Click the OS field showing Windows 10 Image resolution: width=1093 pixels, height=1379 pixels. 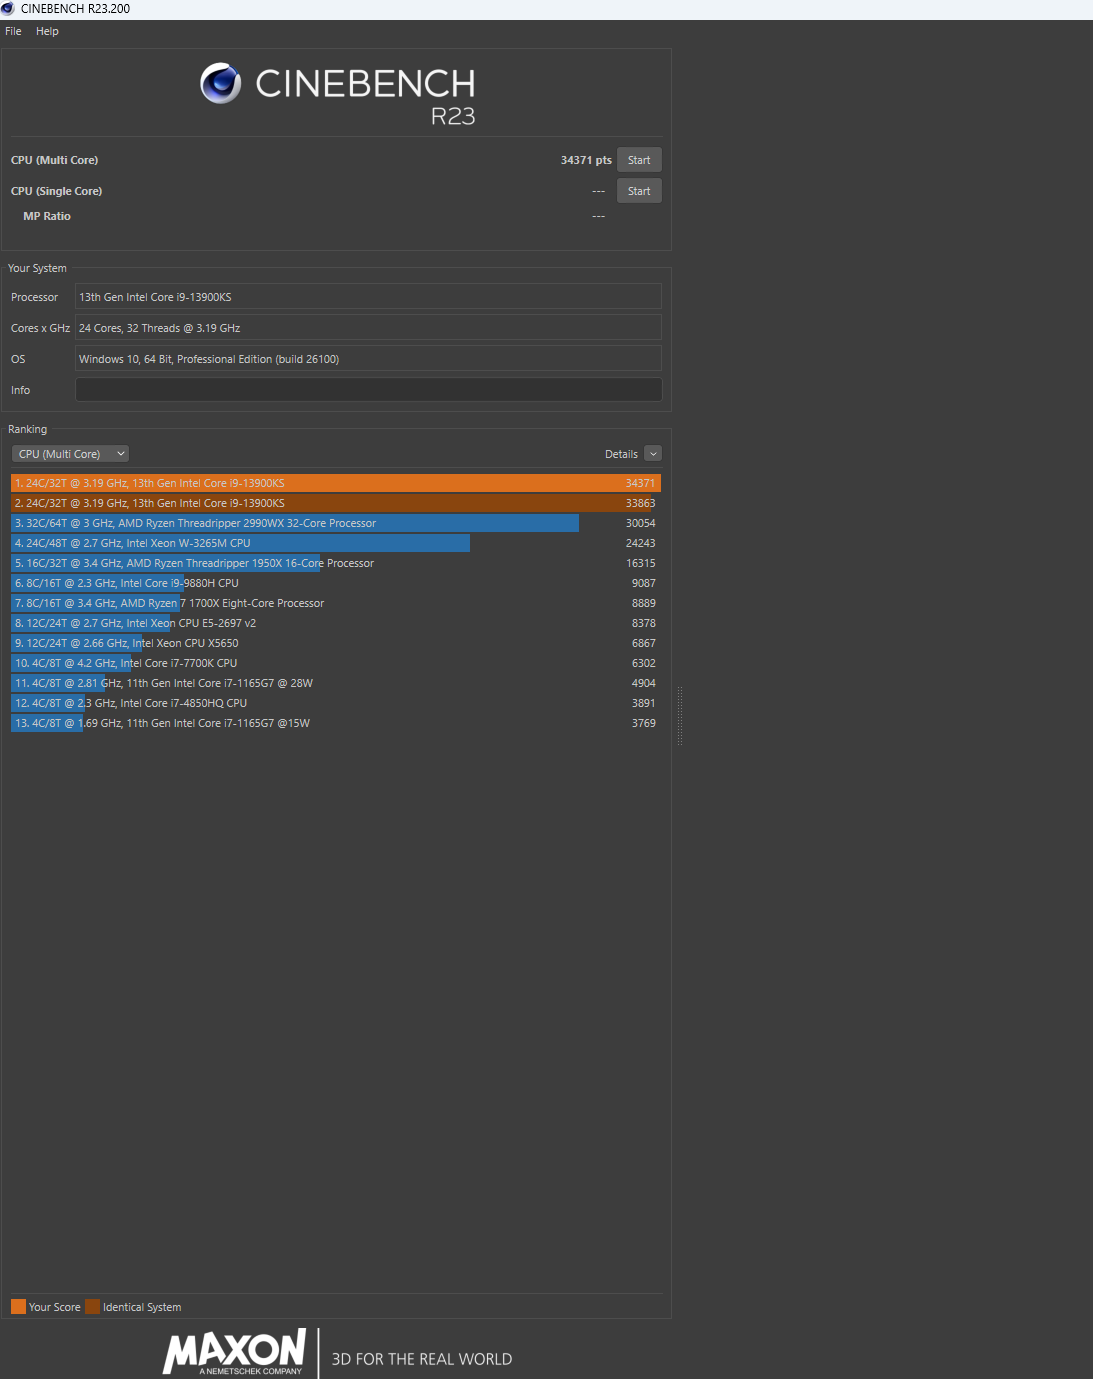[x=368, y=359]
